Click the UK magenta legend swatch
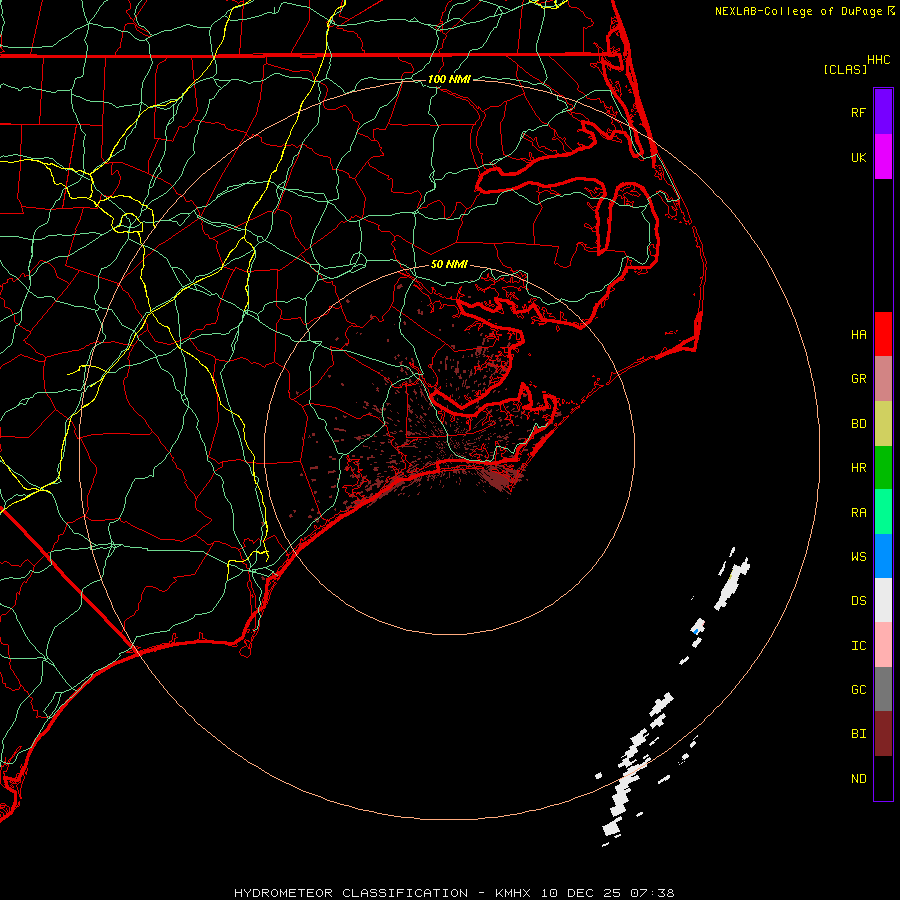Screen dimensions: 900x900 coord(883,157)
